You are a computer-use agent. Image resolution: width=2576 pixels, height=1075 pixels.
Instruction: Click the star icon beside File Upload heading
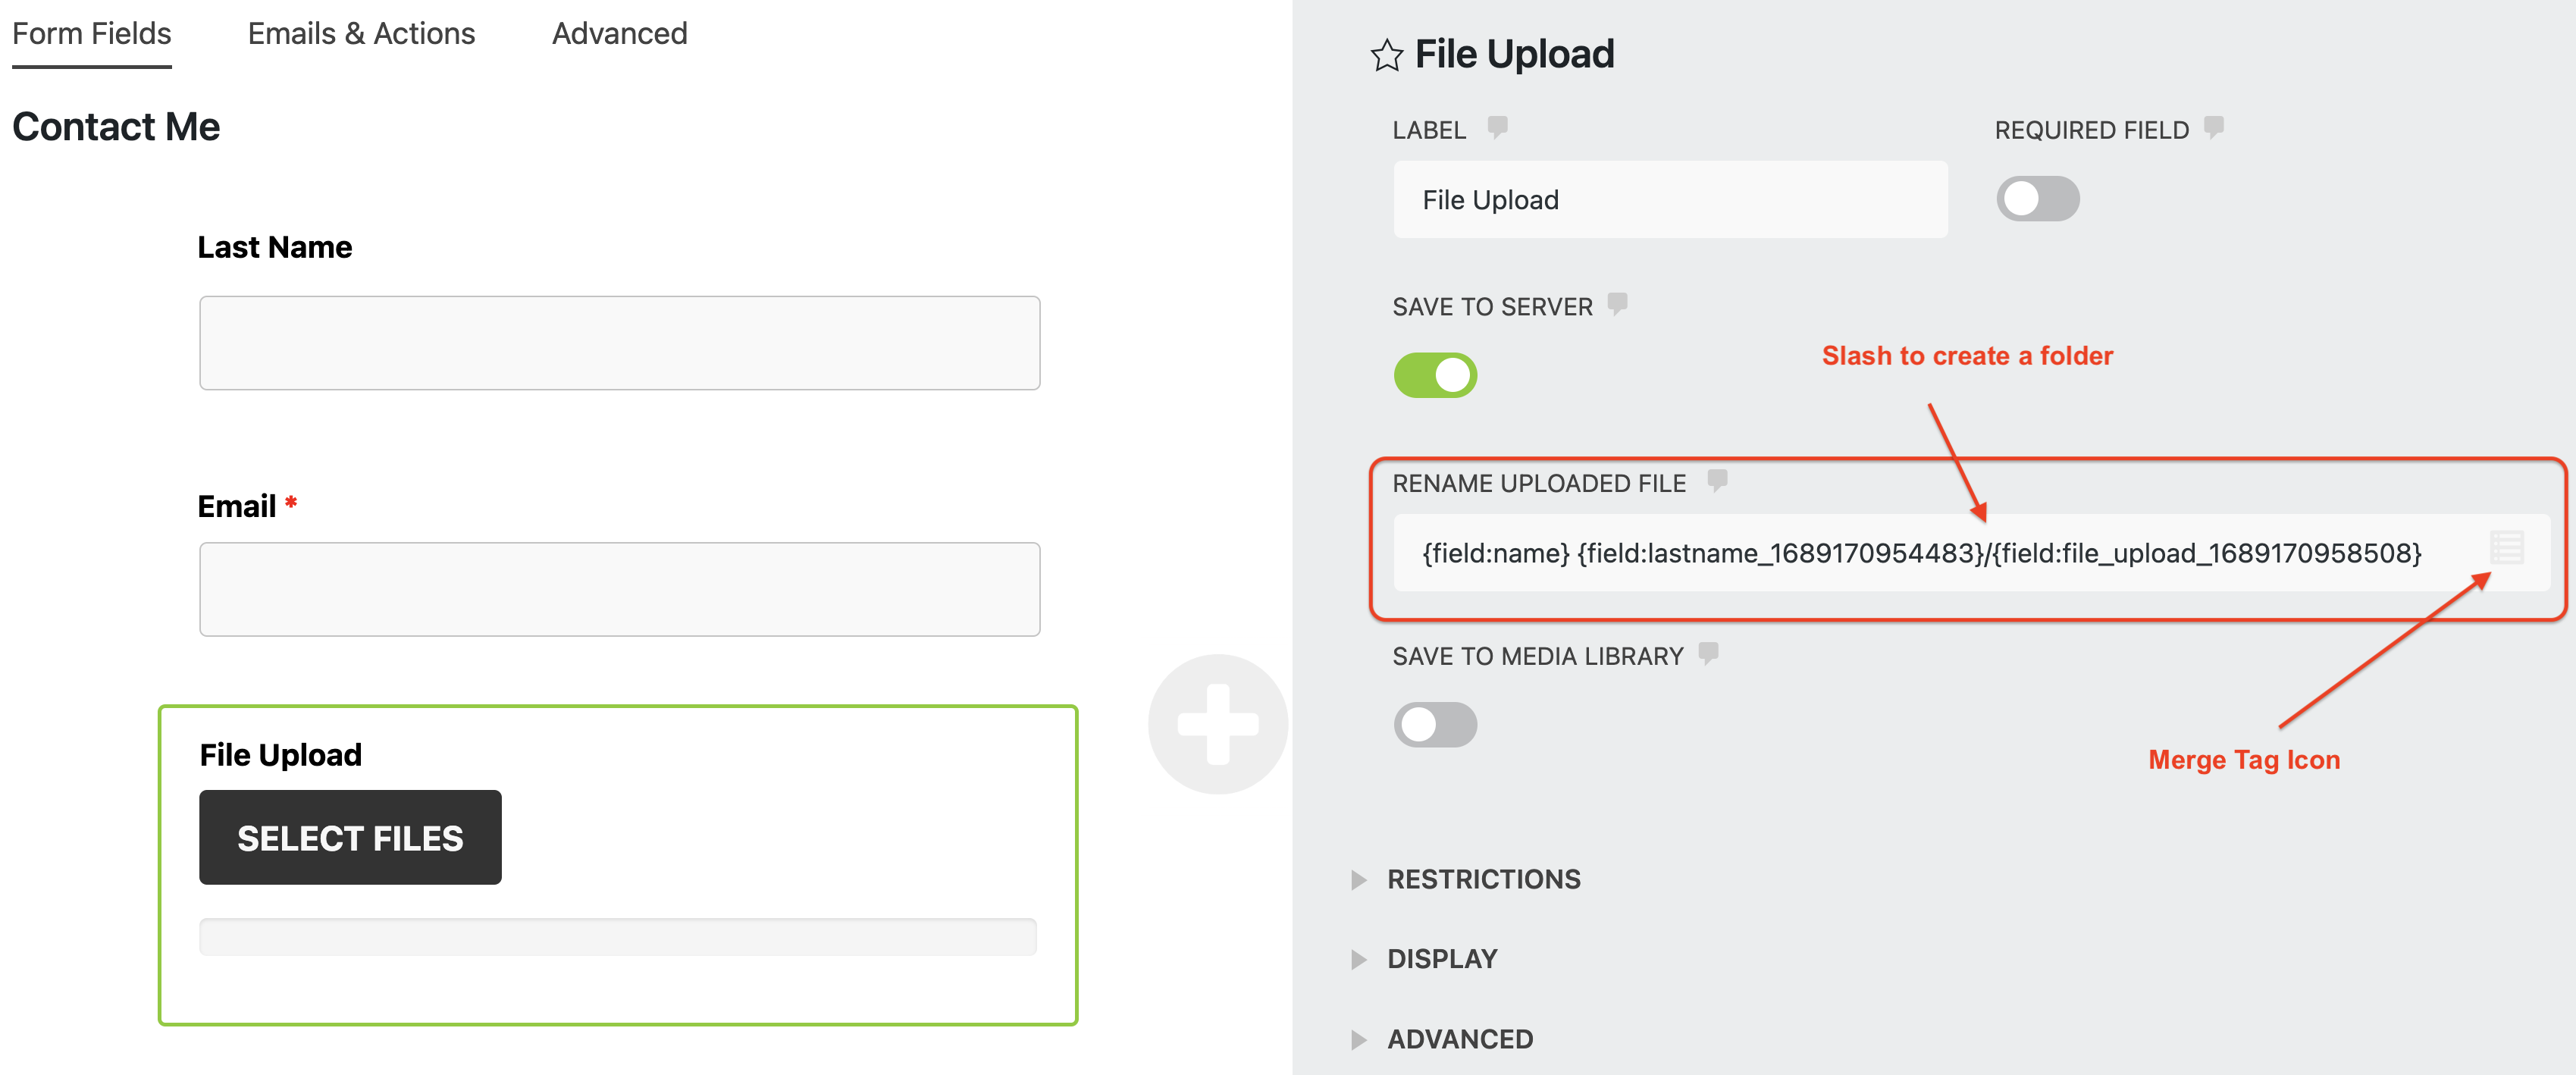[x=1389, y=54]
